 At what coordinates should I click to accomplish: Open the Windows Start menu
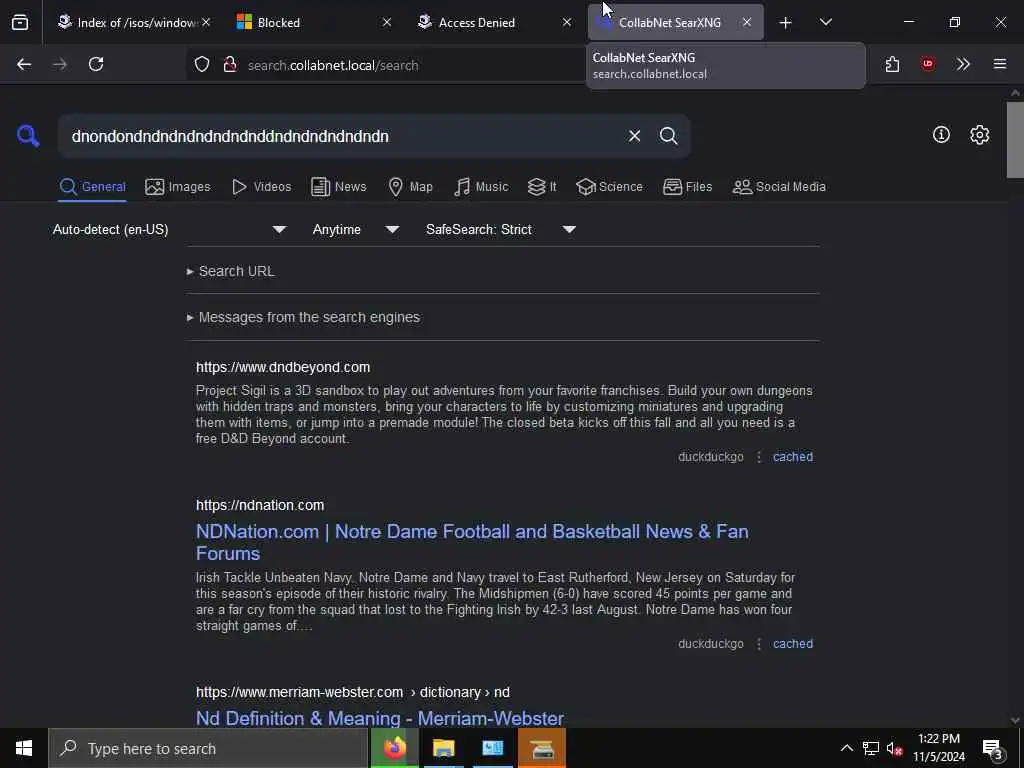tap(24, 748)
